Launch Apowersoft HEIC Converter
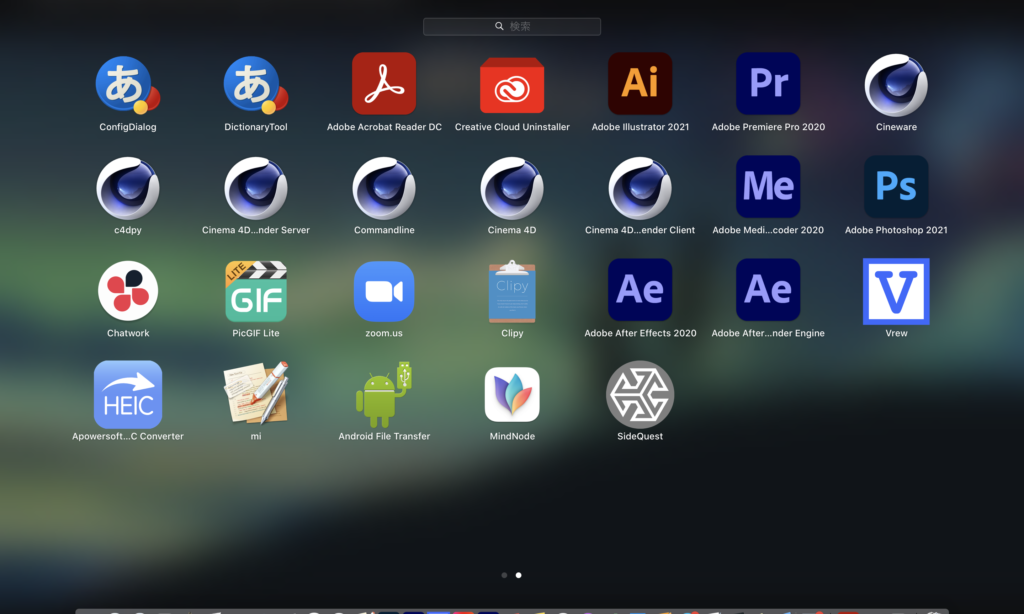This screenshot has height=614, width=1024. pyautogui.click(x=128, y=394)
